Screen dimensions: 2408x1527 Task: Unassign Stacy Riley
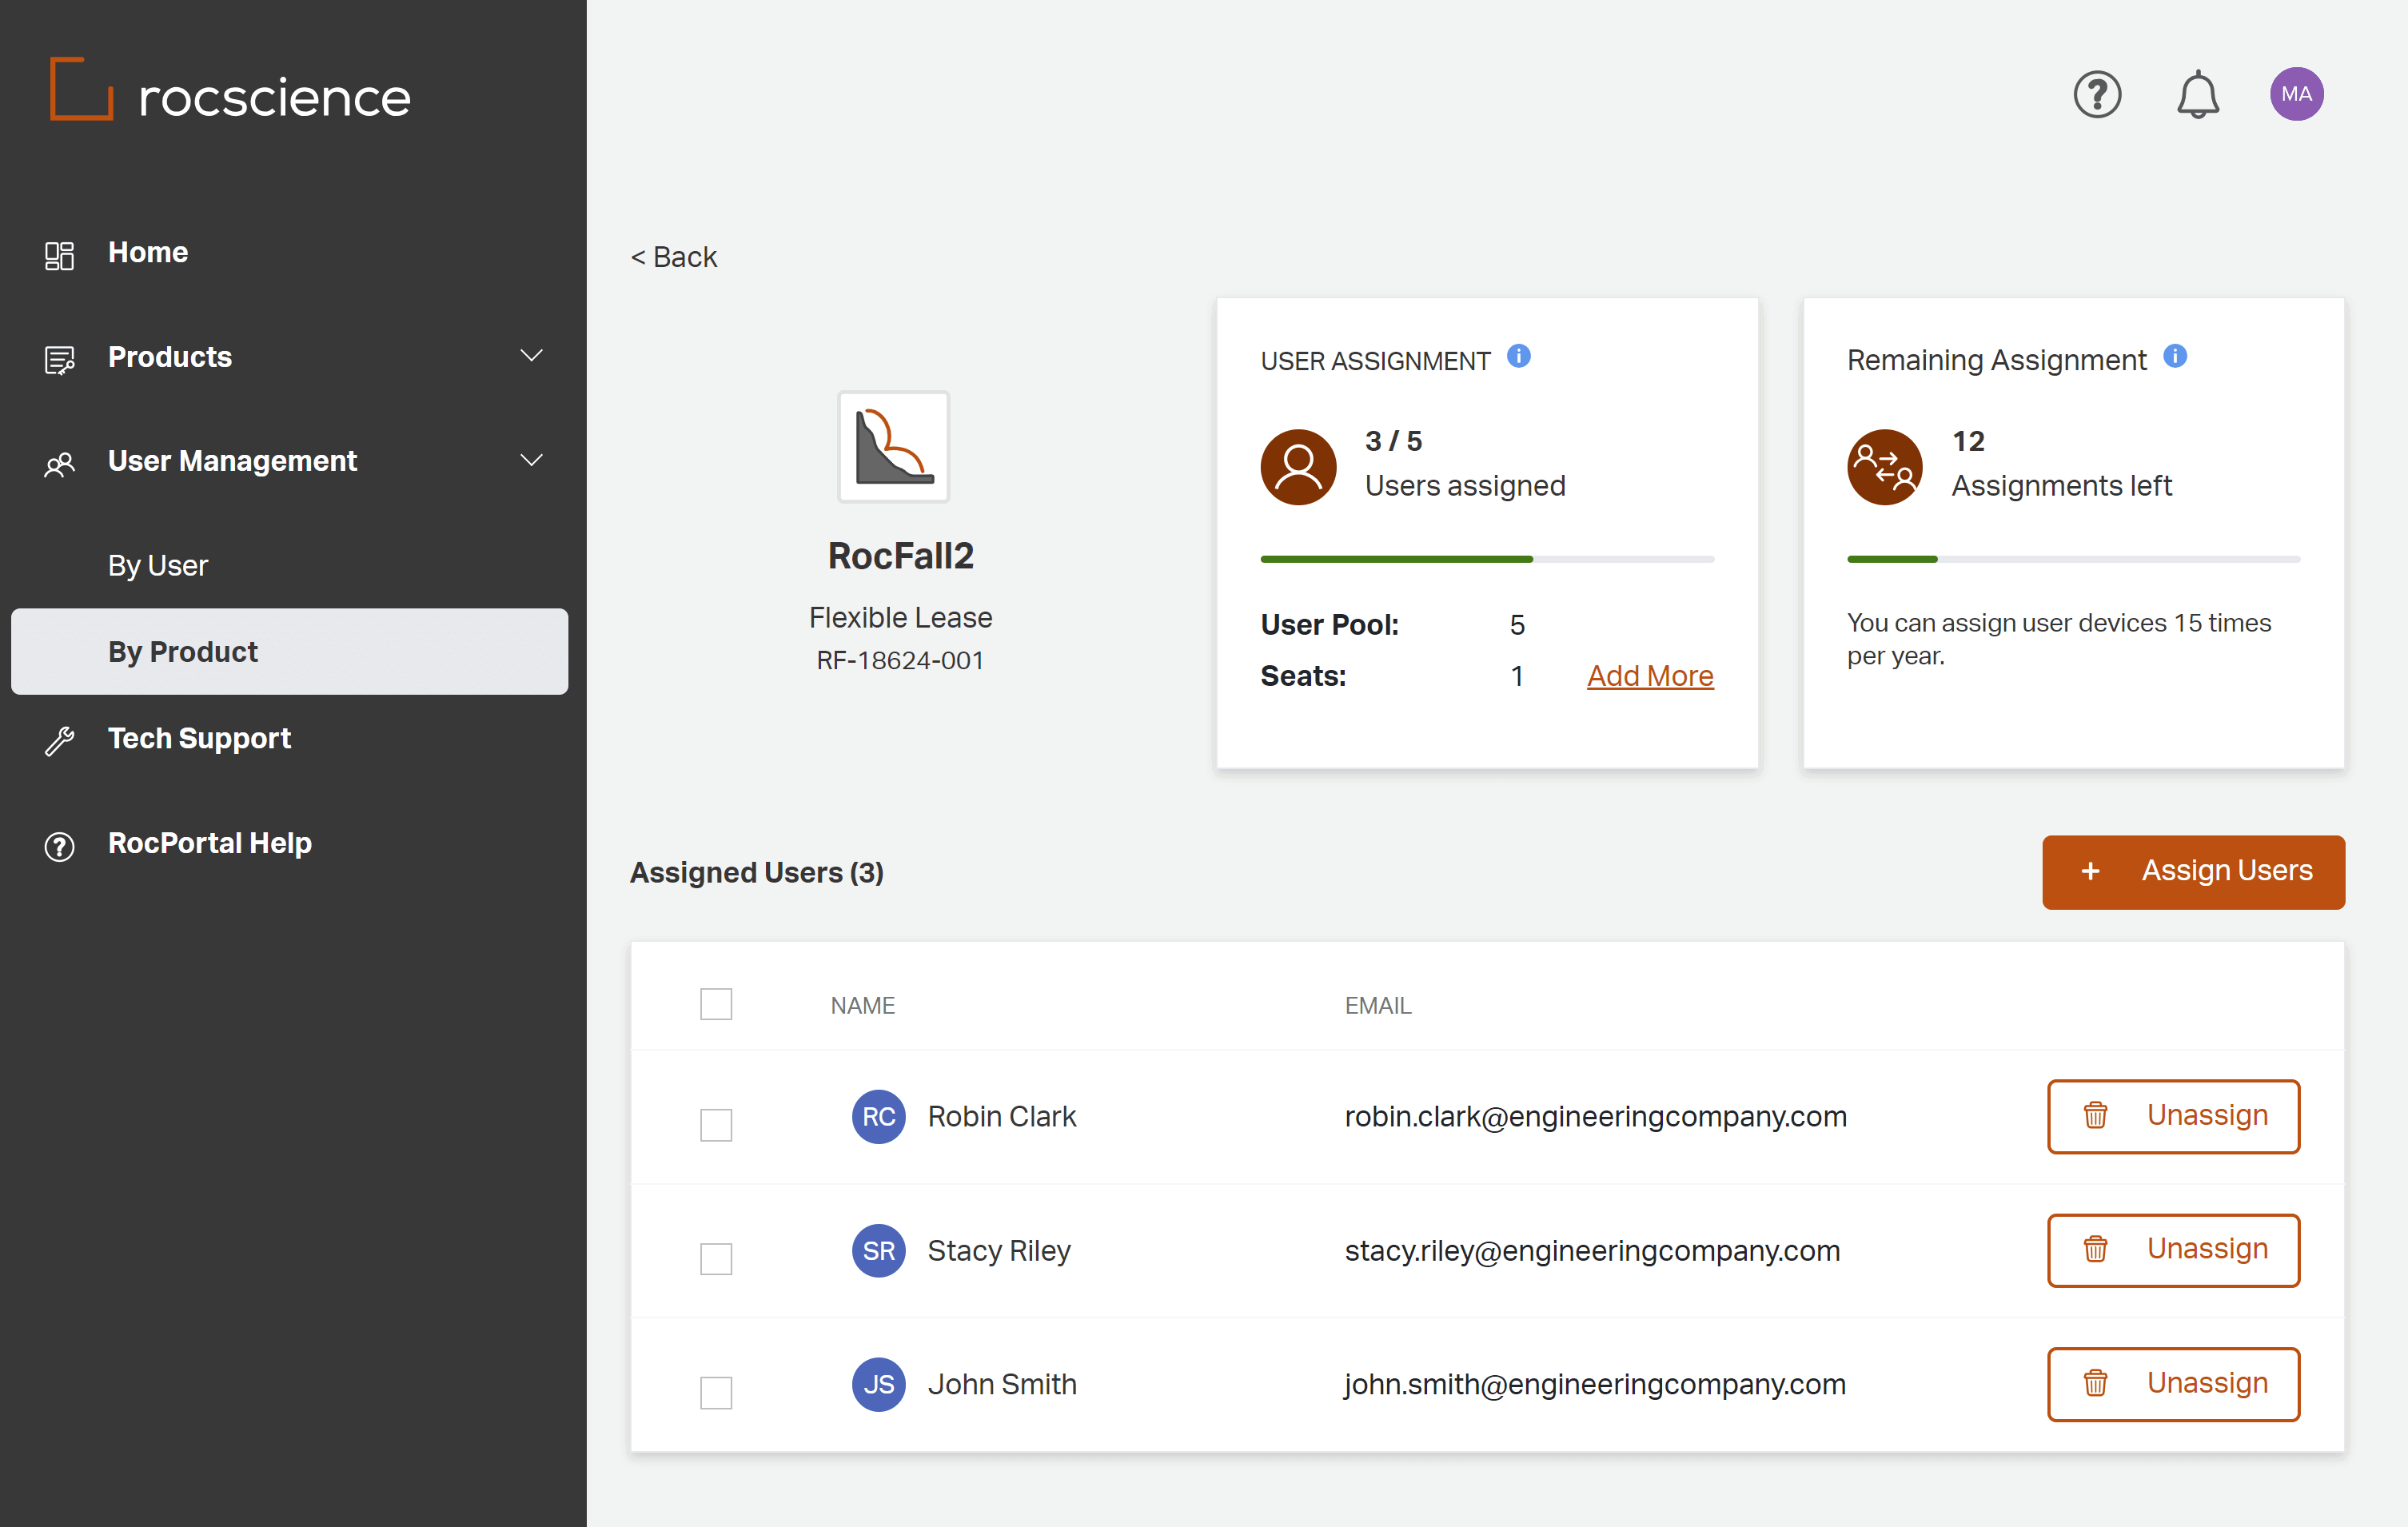[2173, 1250]
